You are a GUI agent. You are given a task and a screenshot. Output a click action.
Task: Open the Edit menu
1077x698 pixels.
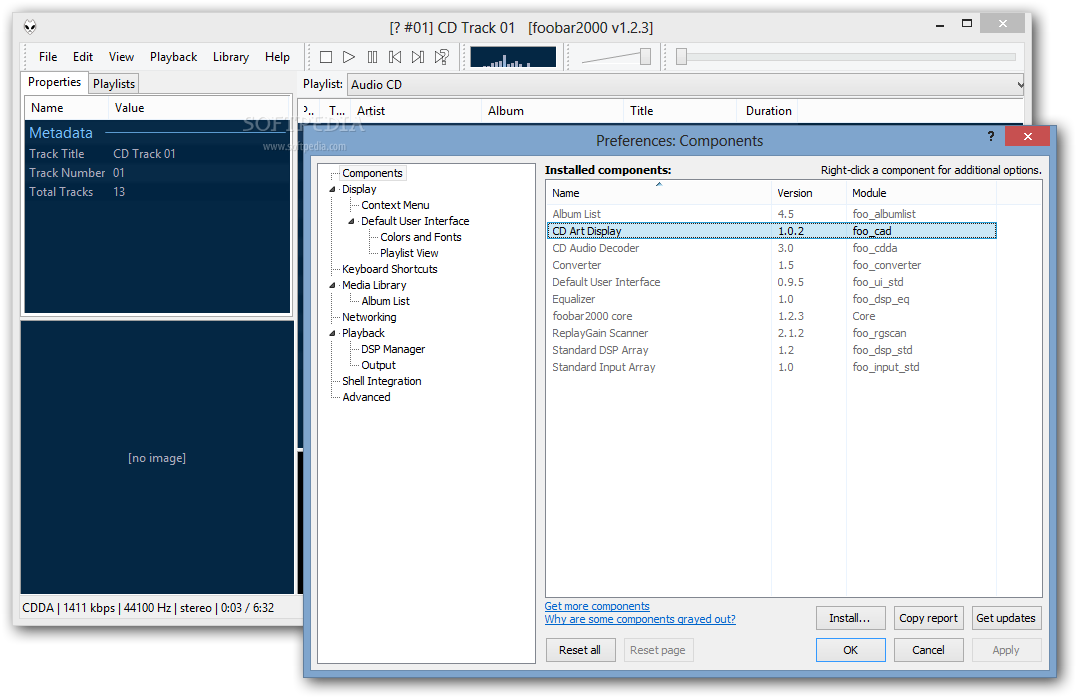[x=83, y=57]
